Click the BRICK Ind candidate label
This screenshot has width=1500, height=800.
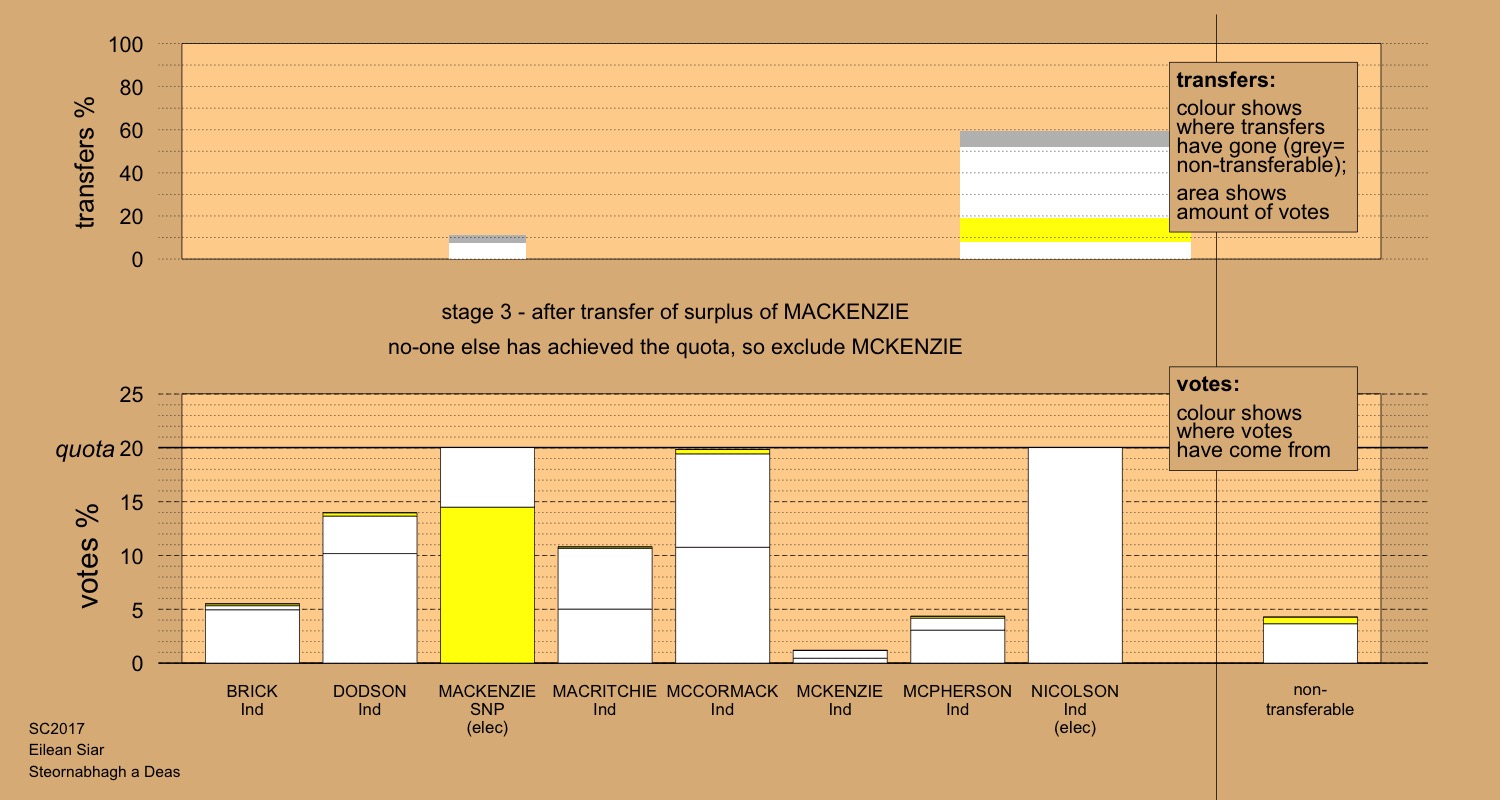point(252,700)
